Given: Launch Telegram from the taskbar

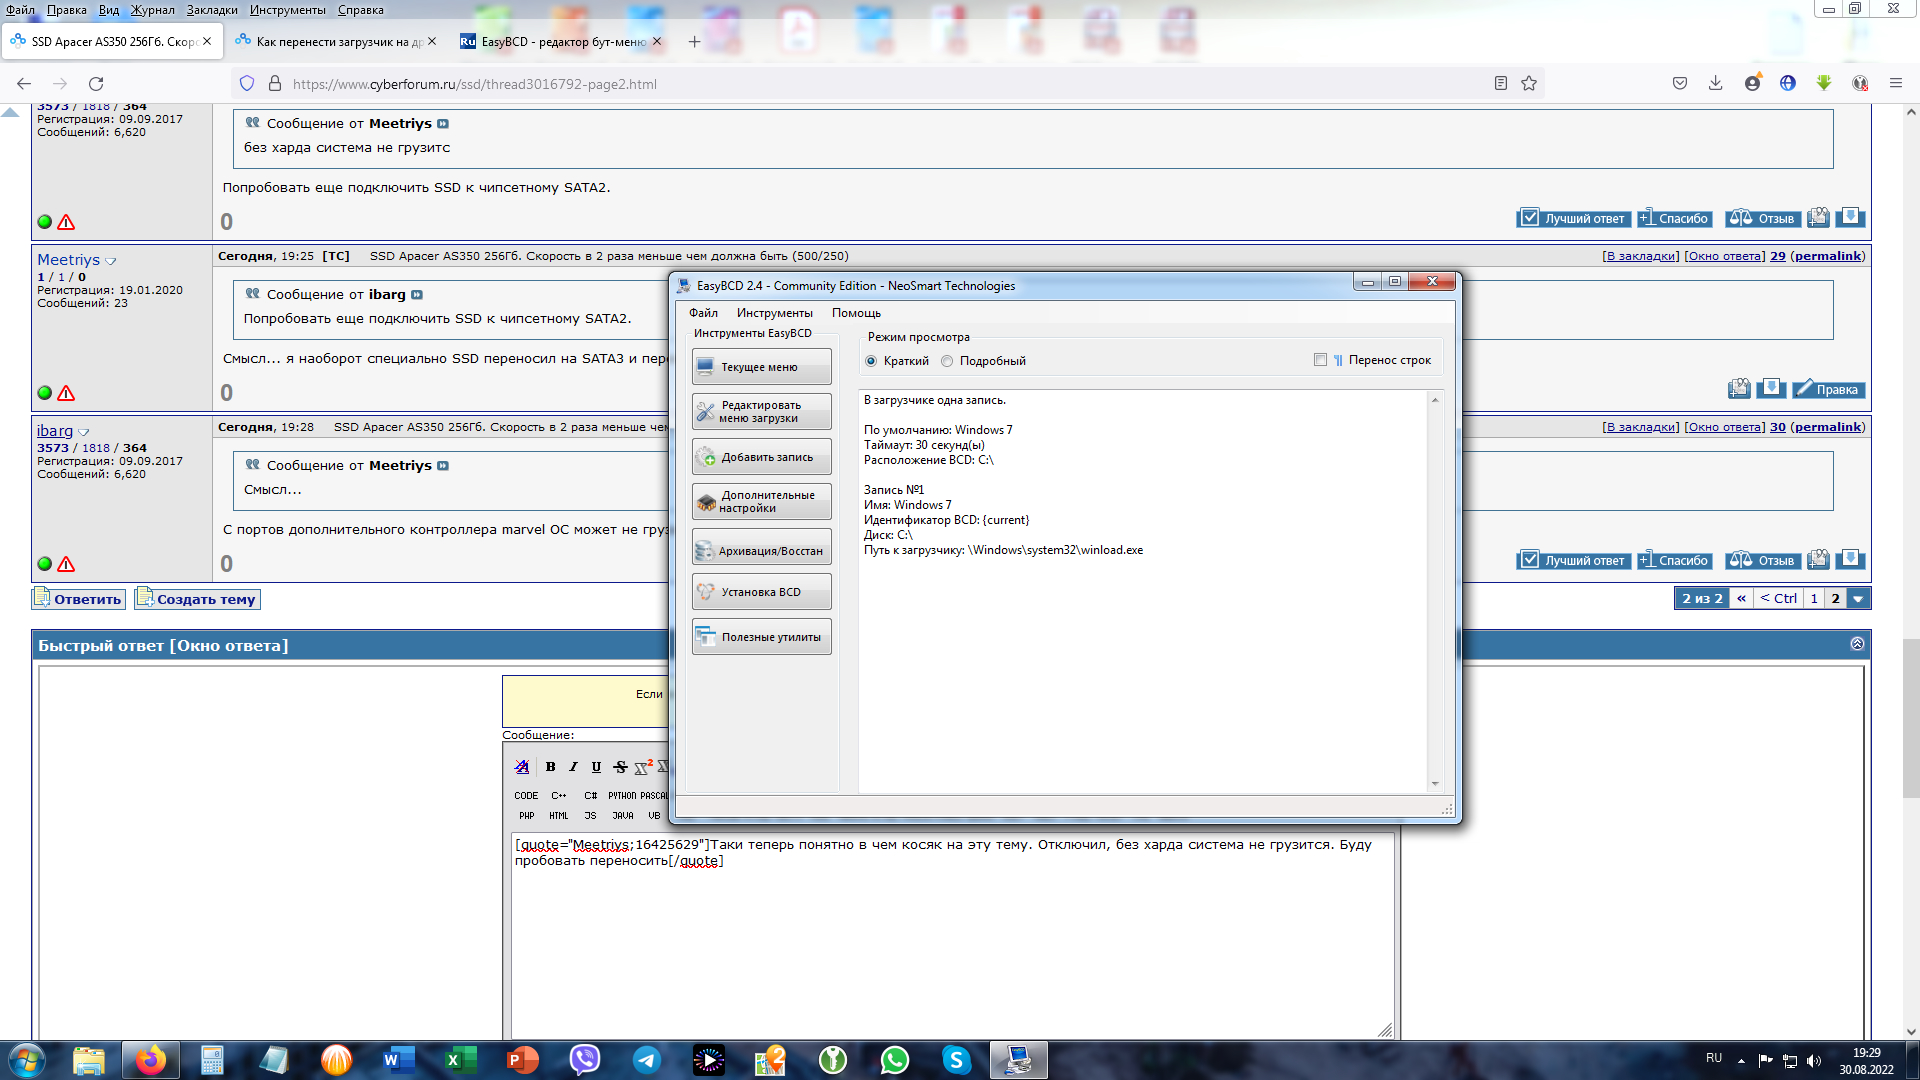Looking at the screenshot, I should coord(647,1060).
